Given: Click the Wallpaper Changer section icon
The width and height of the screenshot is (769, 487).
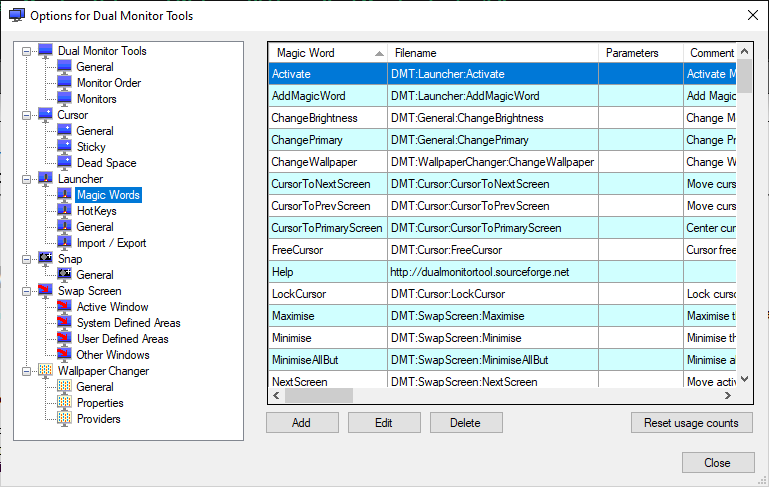Looking at the screenshot, I should pos(46,371).
